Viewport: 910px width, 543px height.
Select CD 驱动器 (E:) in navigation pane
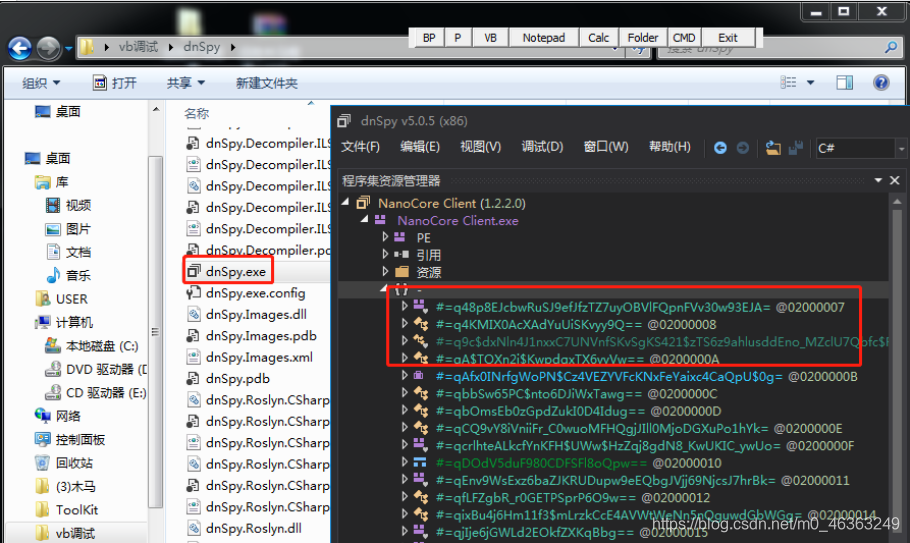(x=96, y=393)
